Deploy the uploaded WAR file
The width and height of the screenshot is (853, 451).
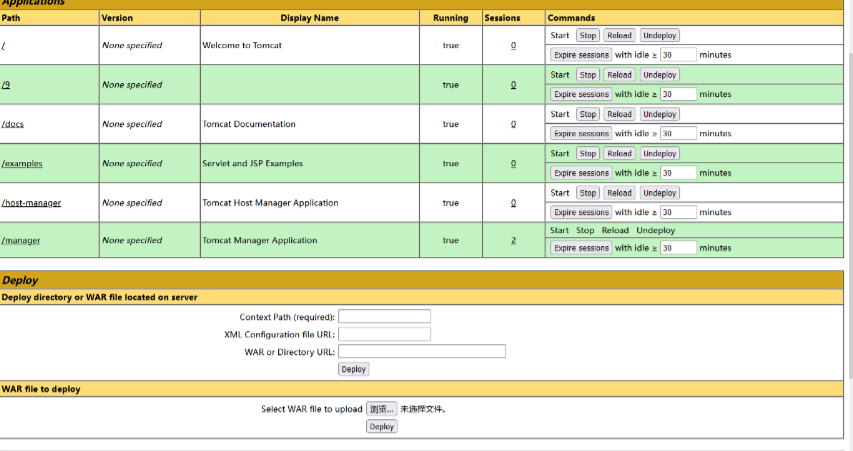(382, 427)
